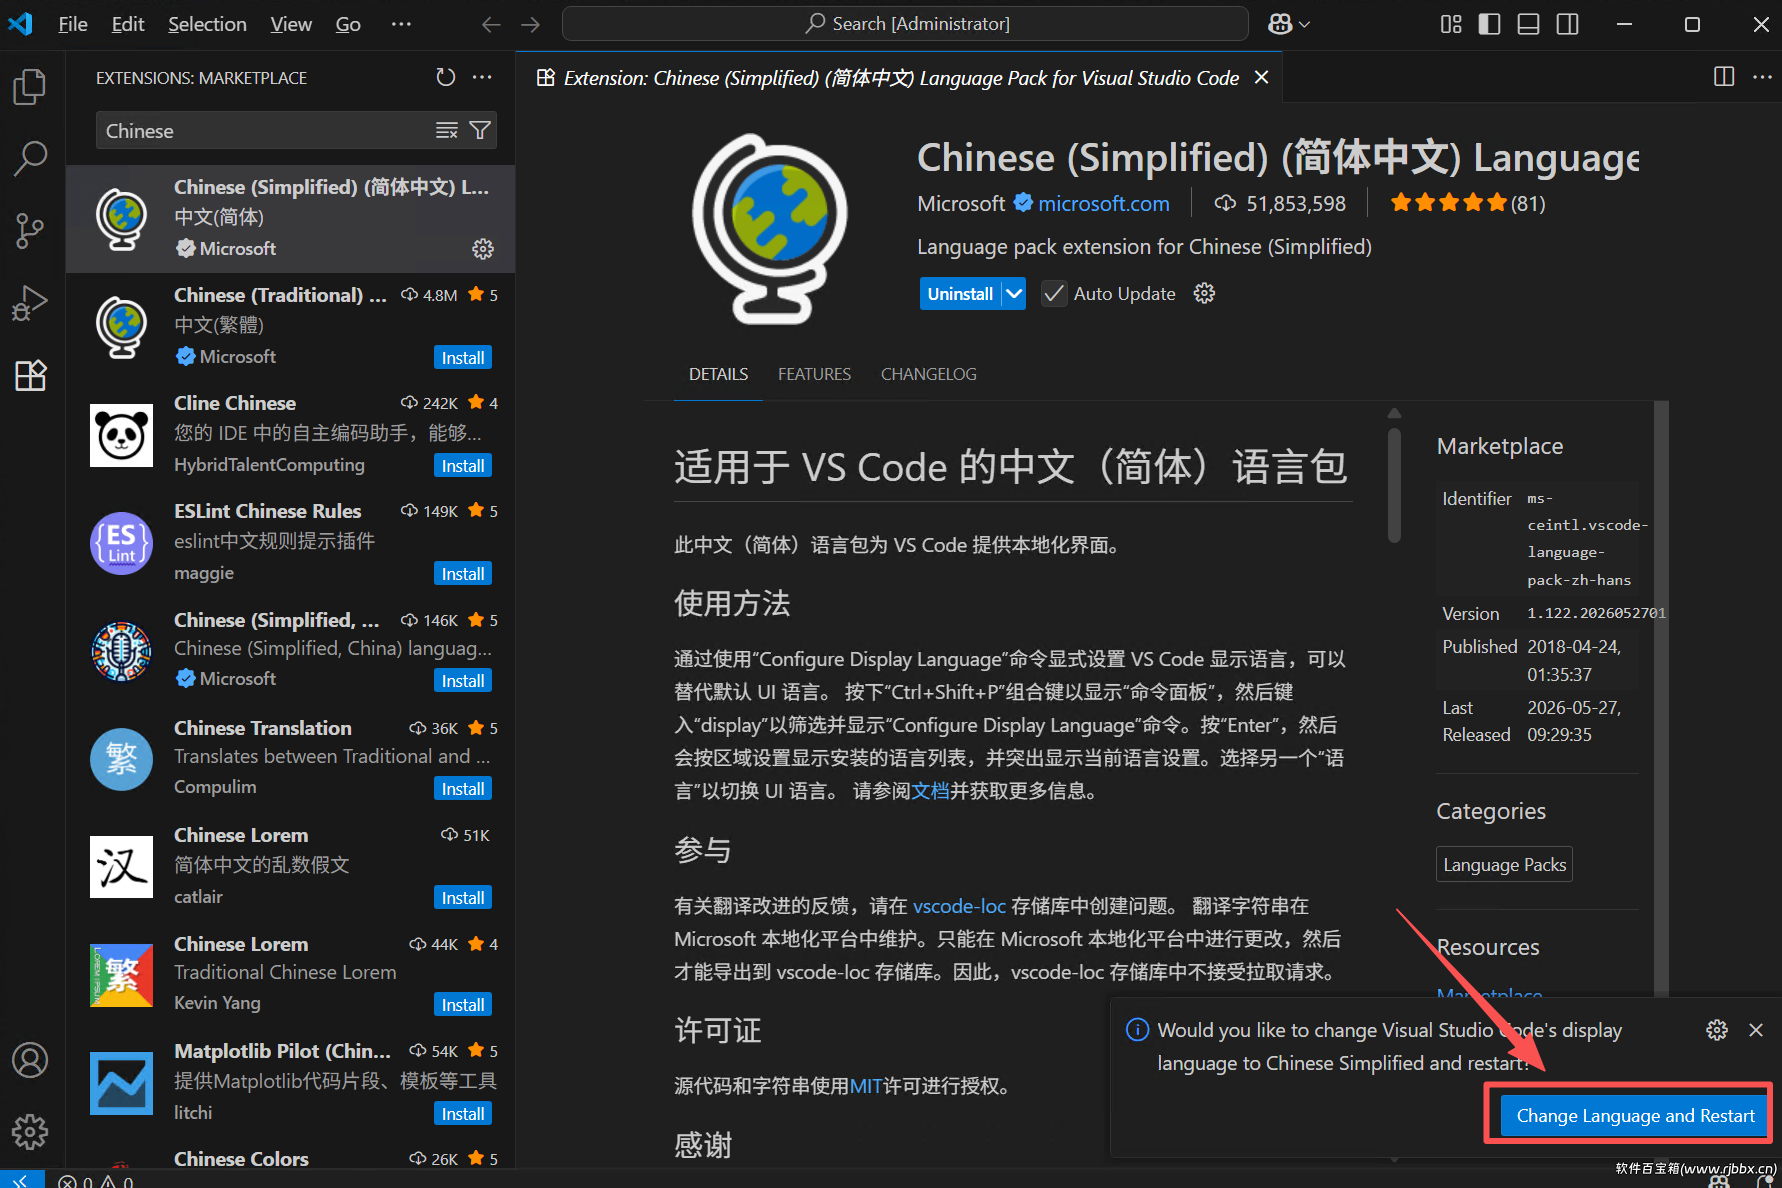
Task: Open editor more actions menu
Action: click(1762, 77)
